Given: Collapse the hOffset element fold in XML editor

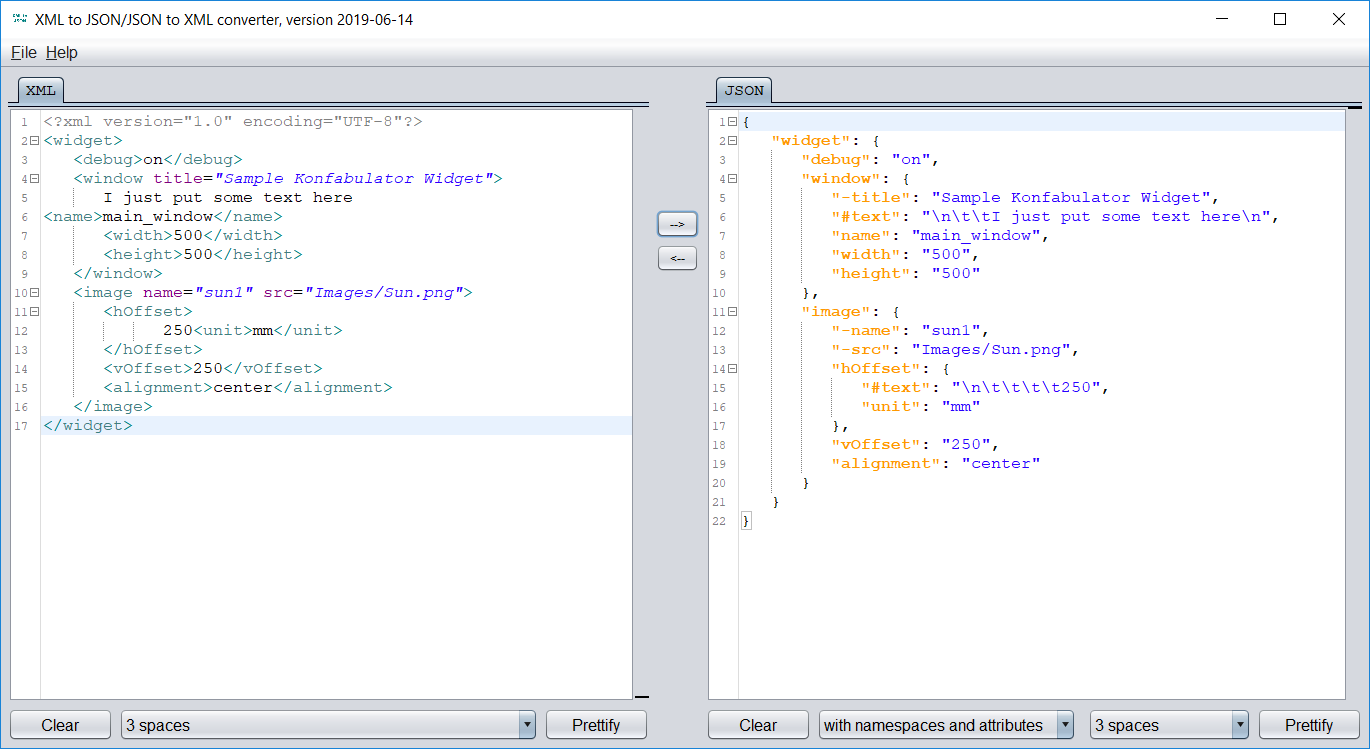Looking at the screenshot, I should [x=34, y=312].
